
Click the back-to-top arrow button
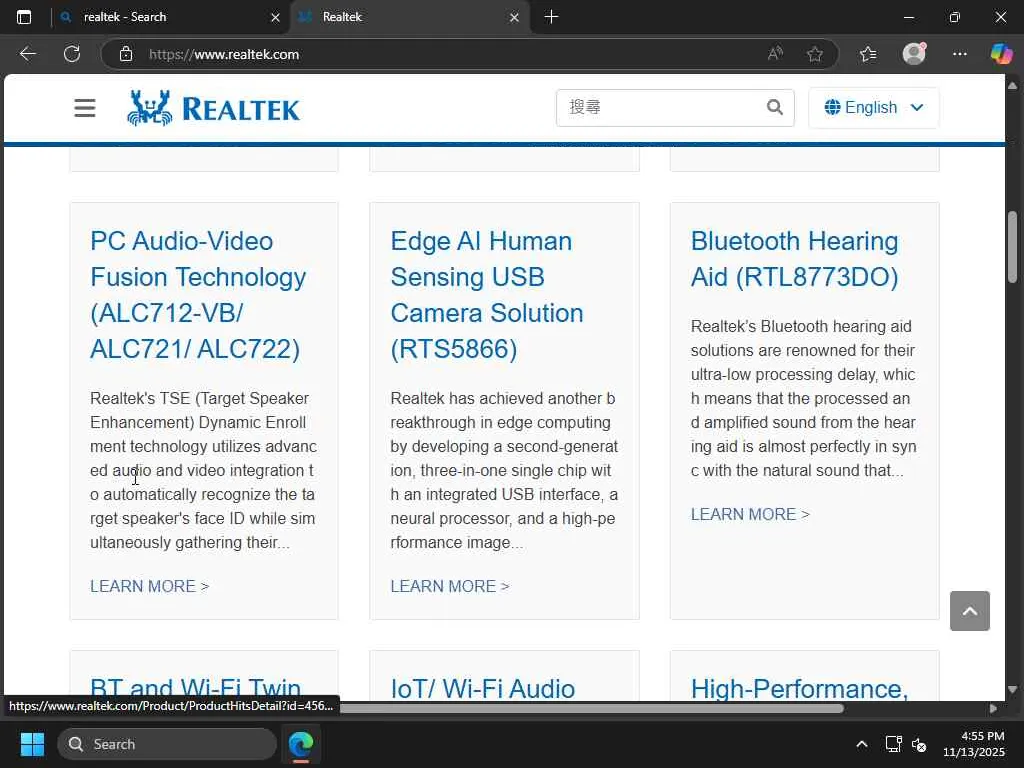(x=970, y=611)
